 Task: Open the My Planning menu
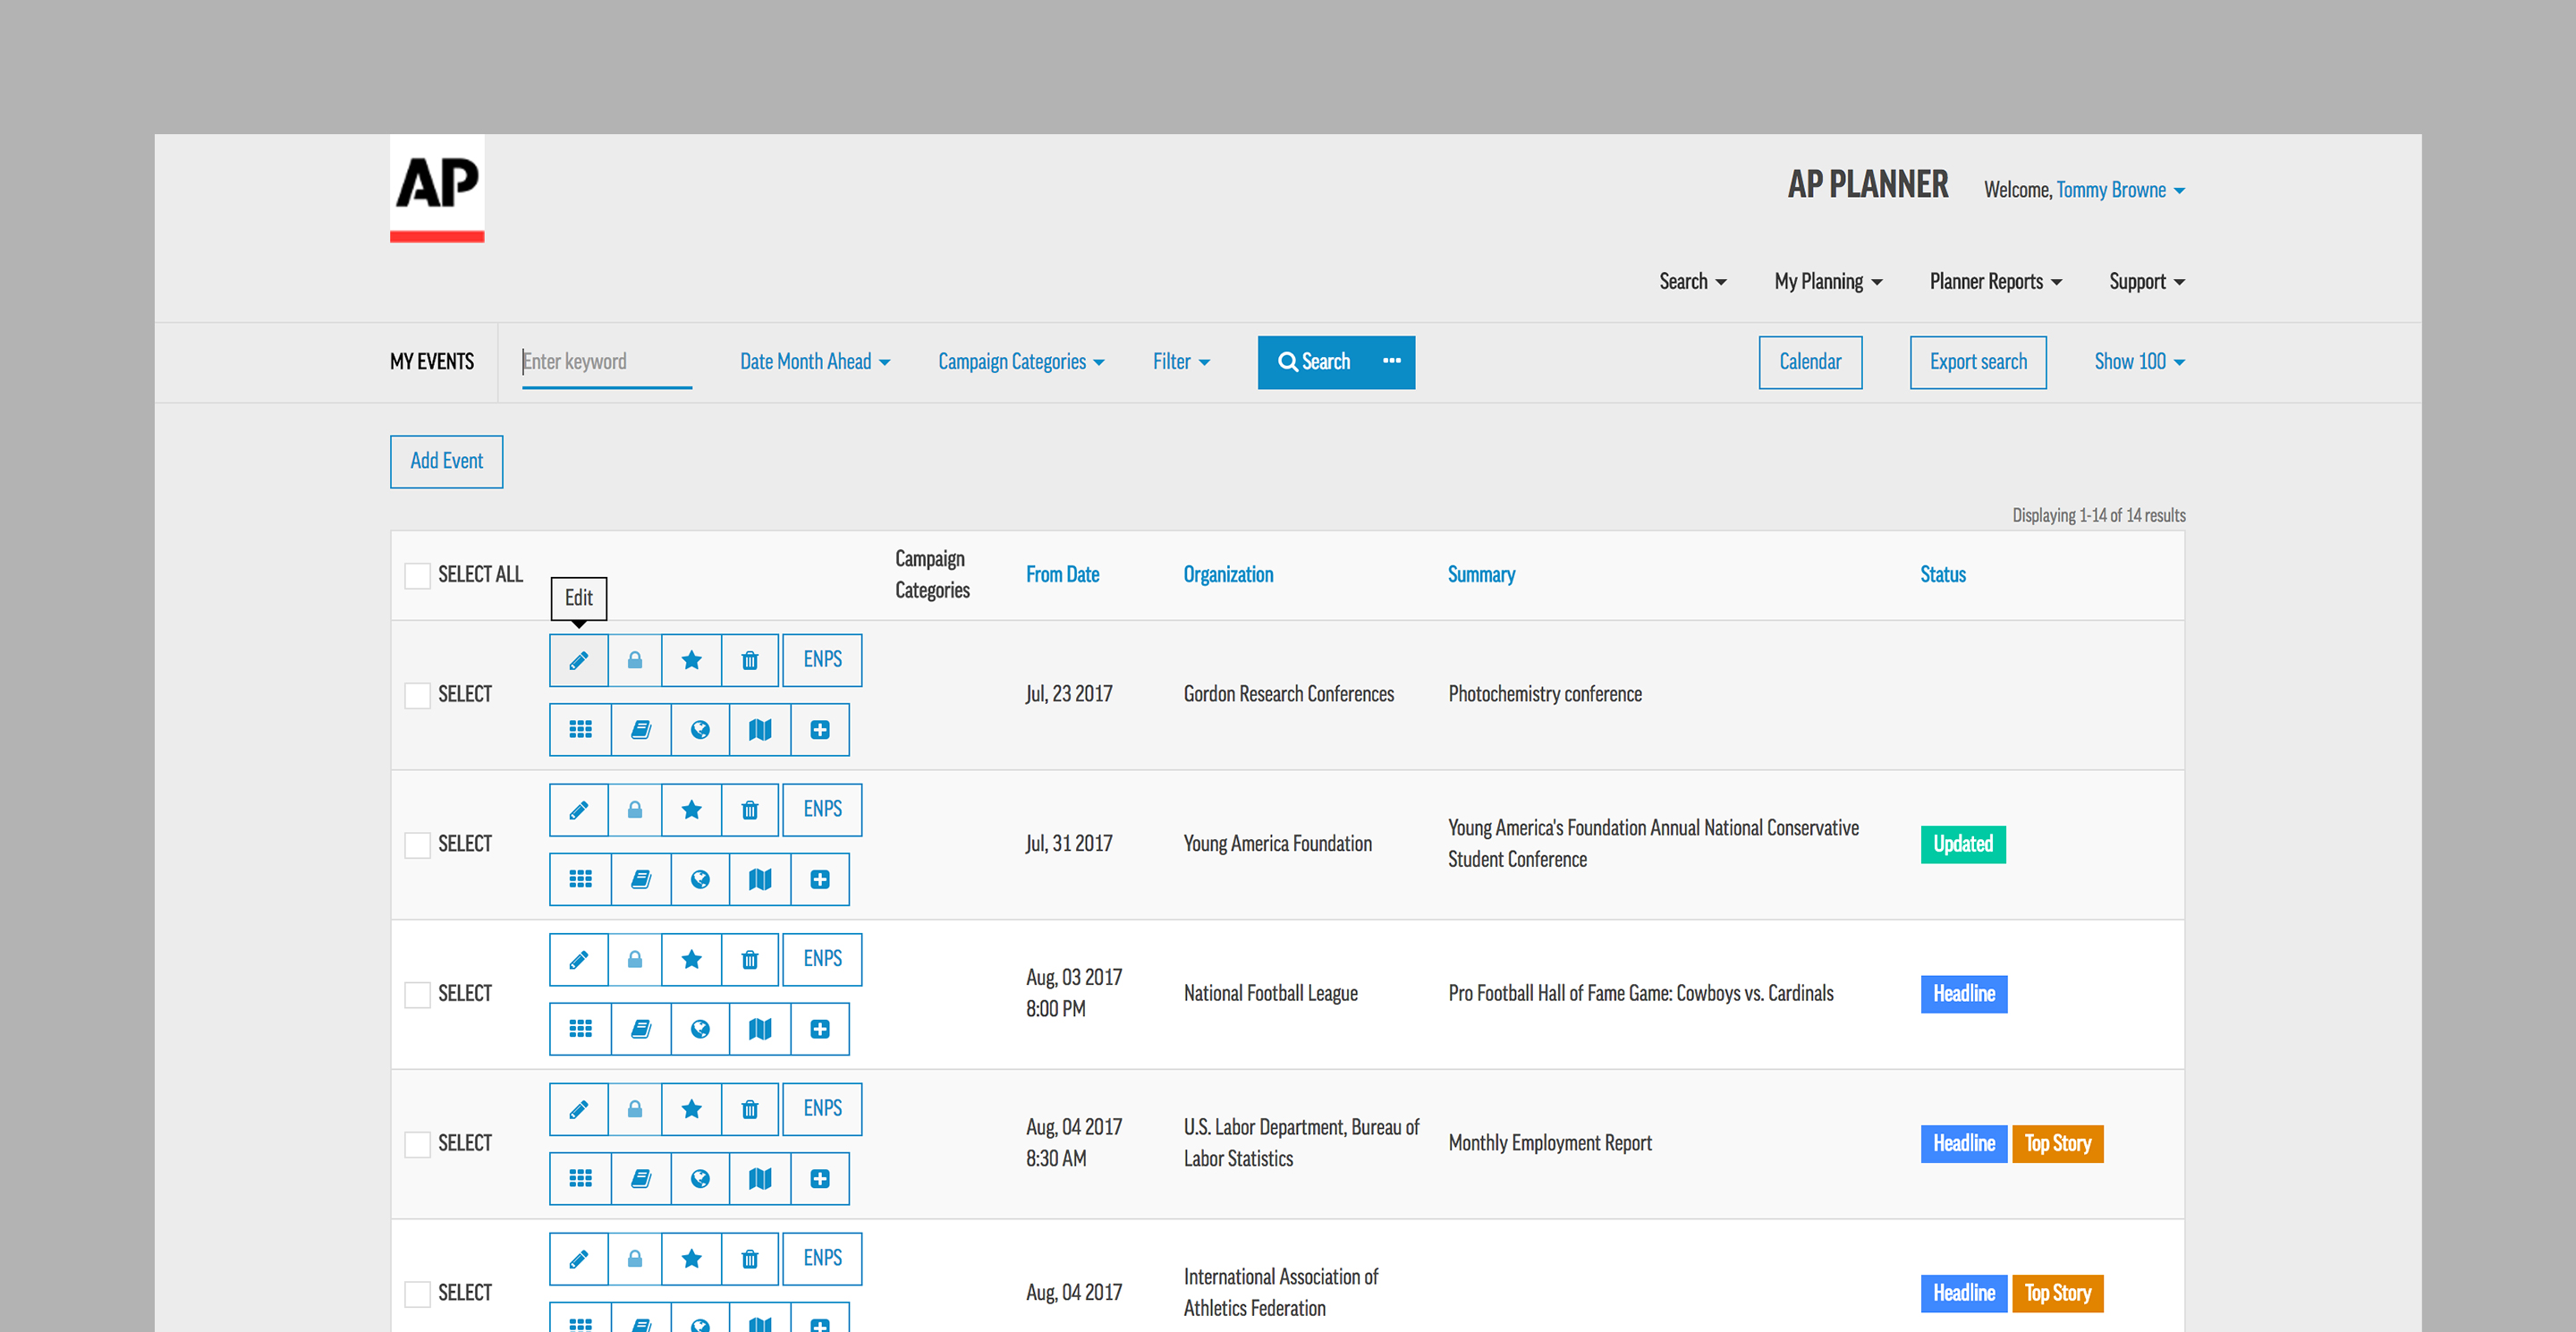click(1828, 282)
